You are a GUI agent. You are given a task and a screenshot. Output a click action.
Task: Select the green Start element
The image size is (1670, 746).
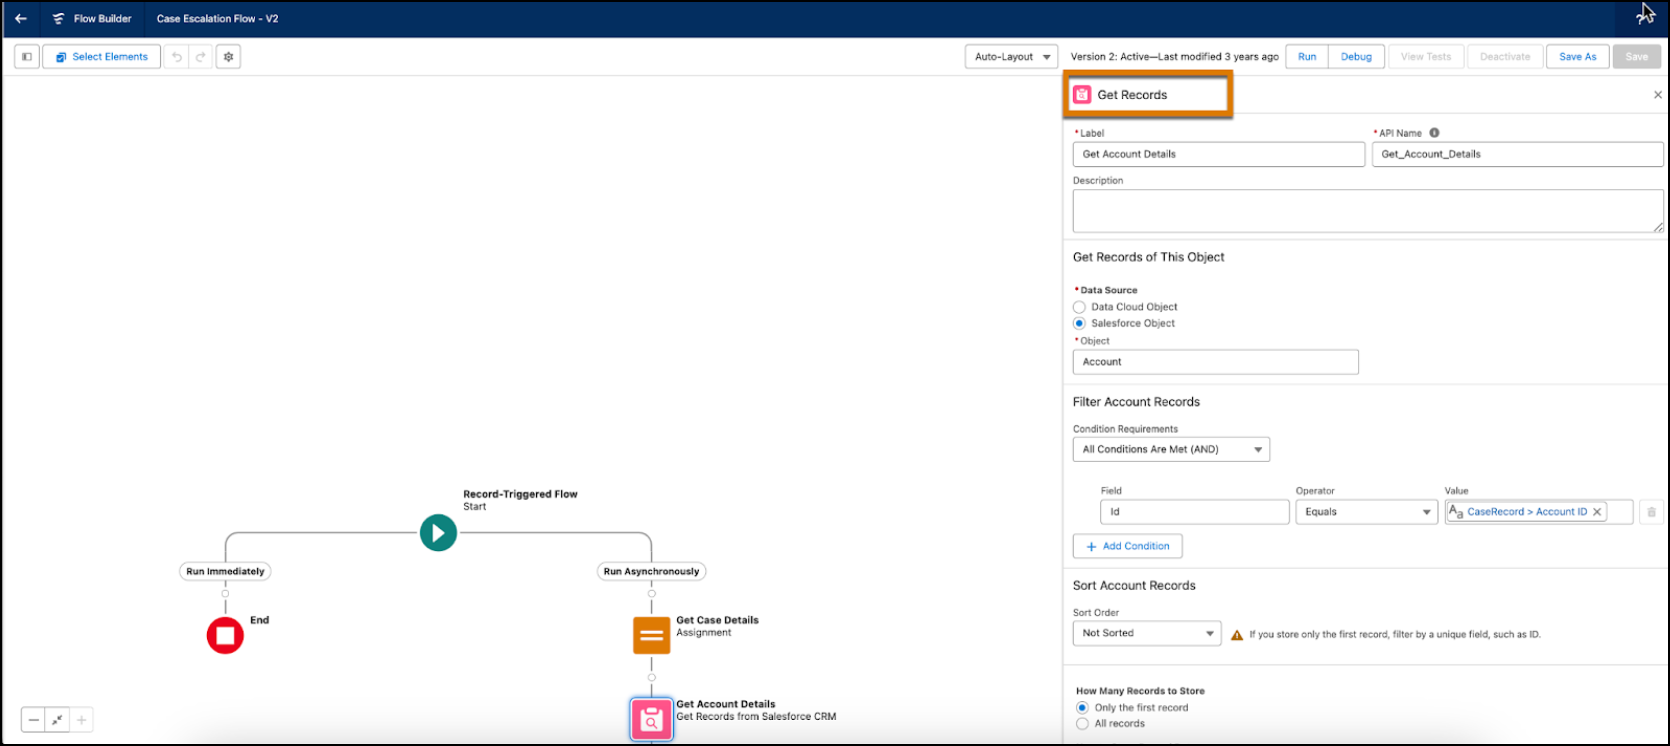(438, 533)
